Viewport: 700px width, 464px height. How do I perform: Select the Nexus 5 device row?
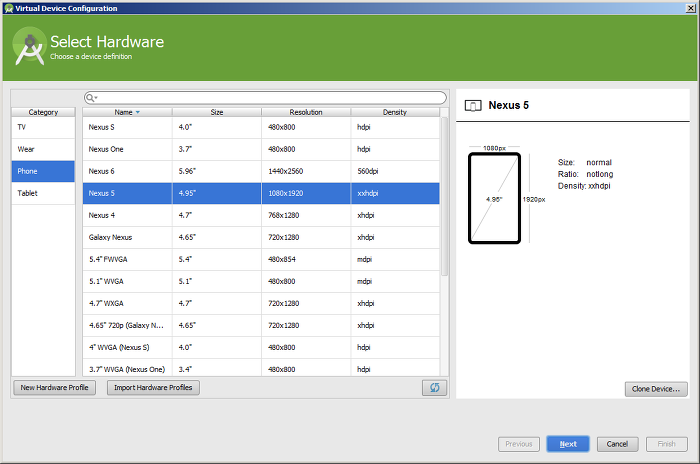[x=261, y=193]
